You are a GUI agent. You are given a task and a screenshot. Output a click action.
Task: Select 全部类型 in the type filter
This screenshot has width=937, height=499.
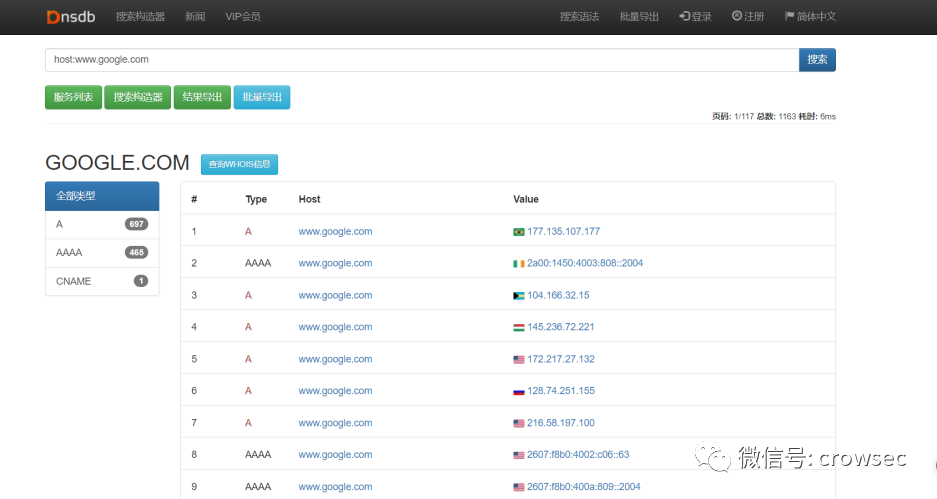coord(102,196)
